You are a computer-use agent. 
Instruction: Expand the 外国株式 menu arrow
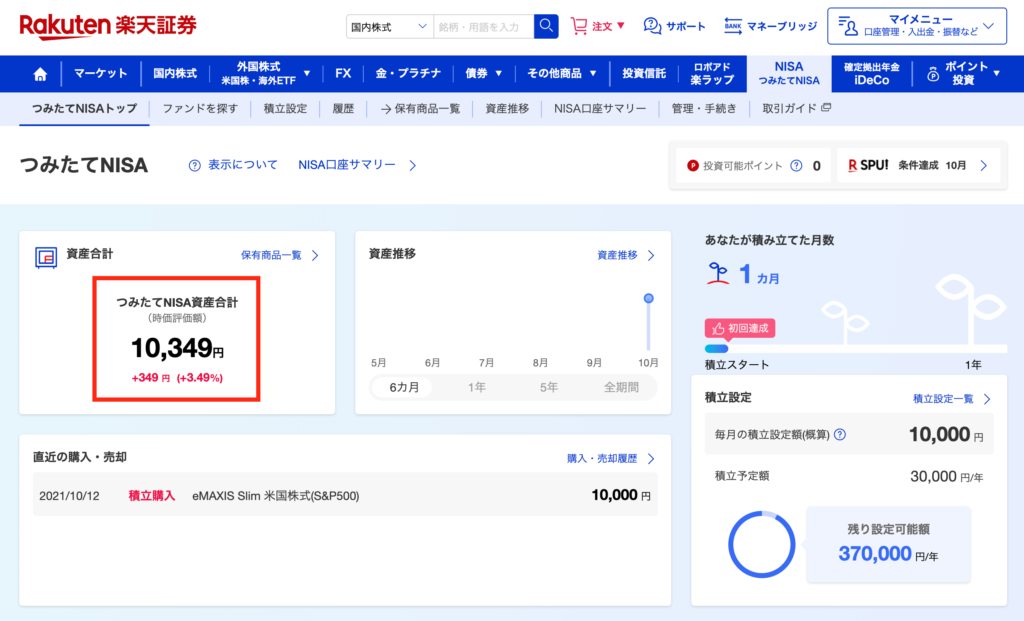coord(307,74)
